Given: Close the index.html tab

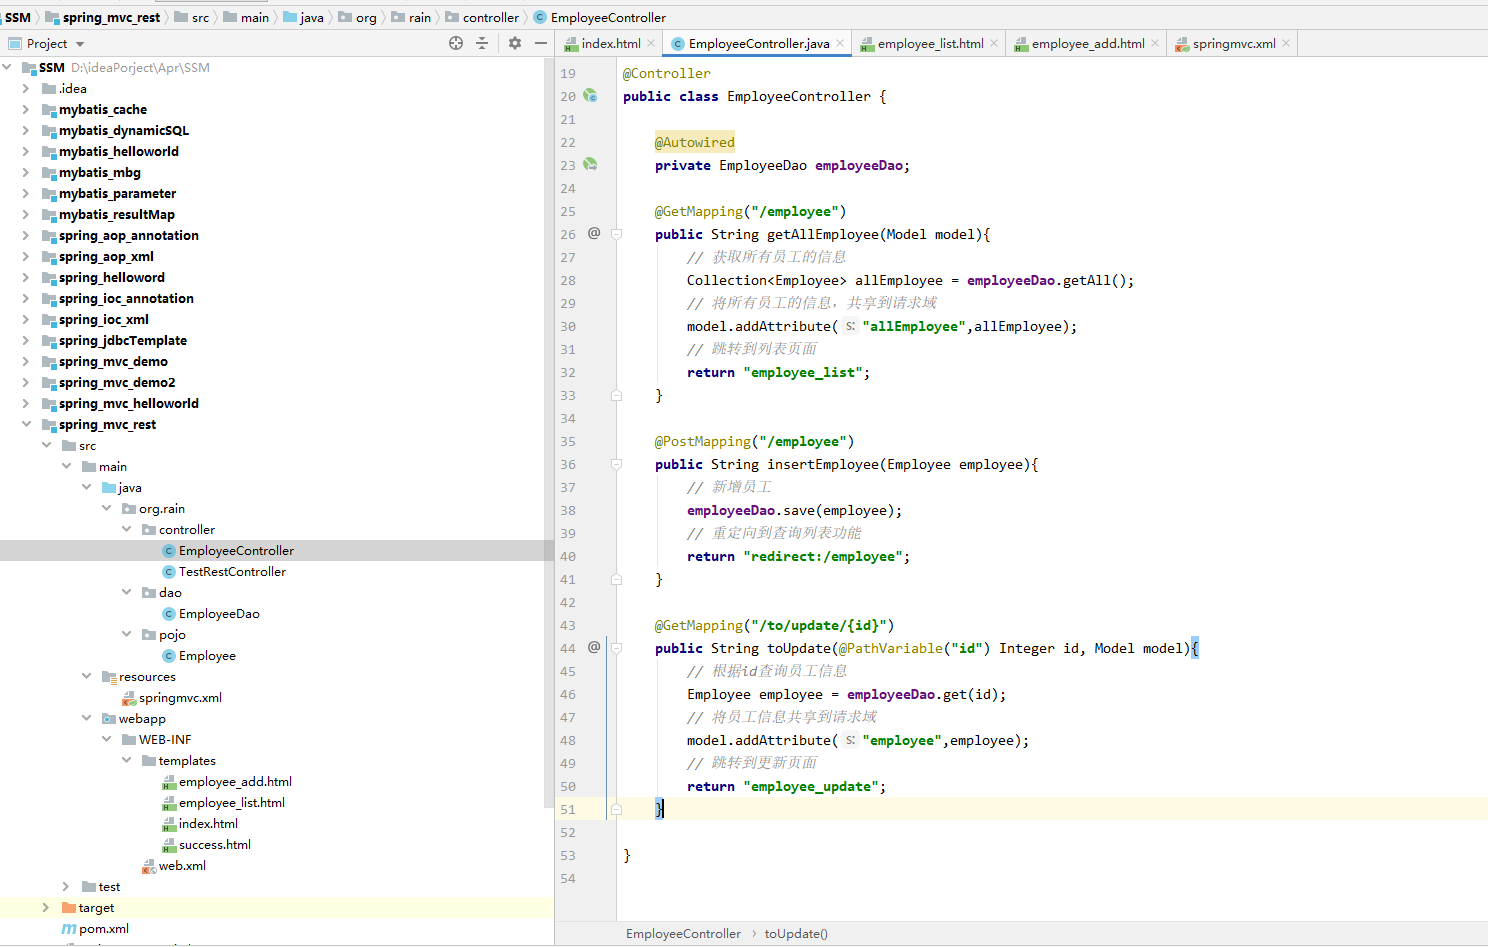Looking at the screenshot, I should click(x=651, y=43).
